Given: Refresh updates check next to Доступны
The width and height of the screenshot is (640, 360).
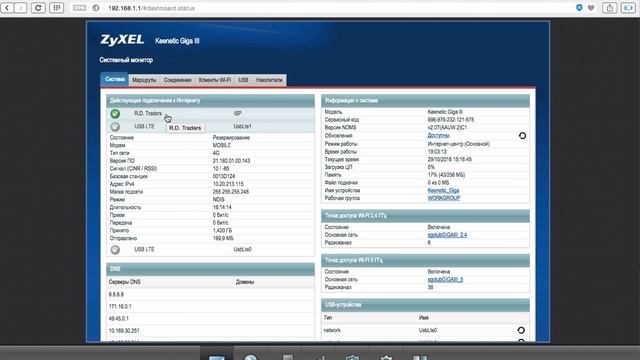Looking at the screenshot, I should point(522,136).
